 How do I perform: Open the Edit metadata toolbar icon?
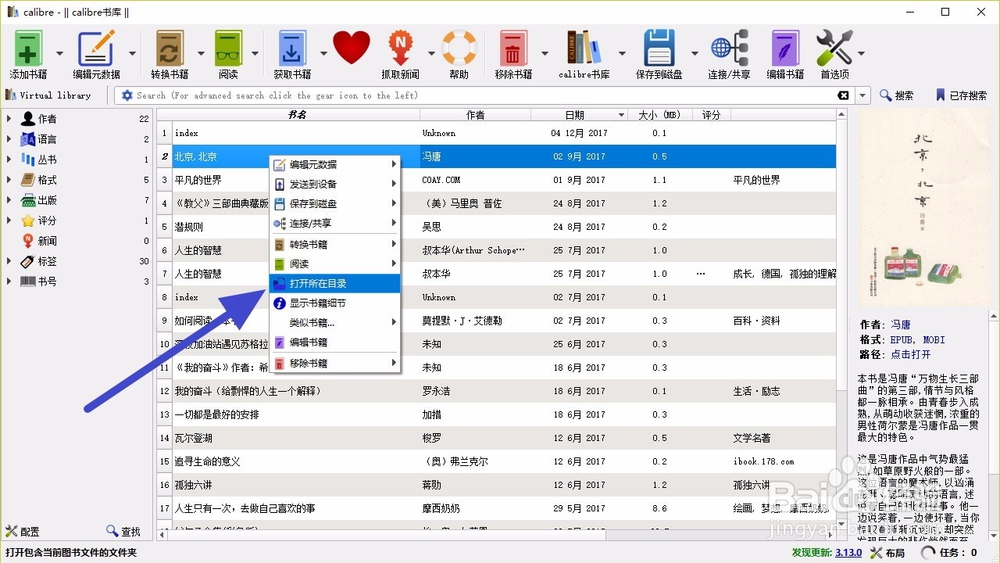96,48
